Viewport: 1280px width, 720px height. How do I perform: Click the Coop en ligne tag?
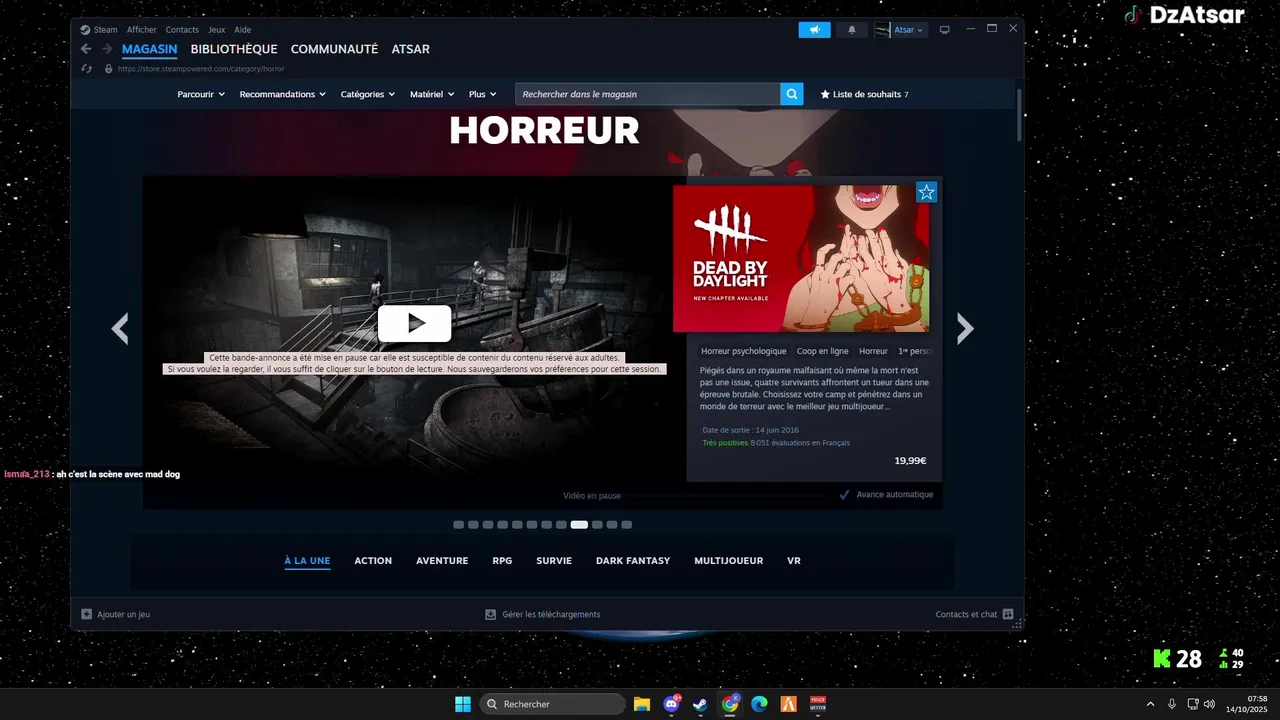pyautogui.click(x=823, y=351)
